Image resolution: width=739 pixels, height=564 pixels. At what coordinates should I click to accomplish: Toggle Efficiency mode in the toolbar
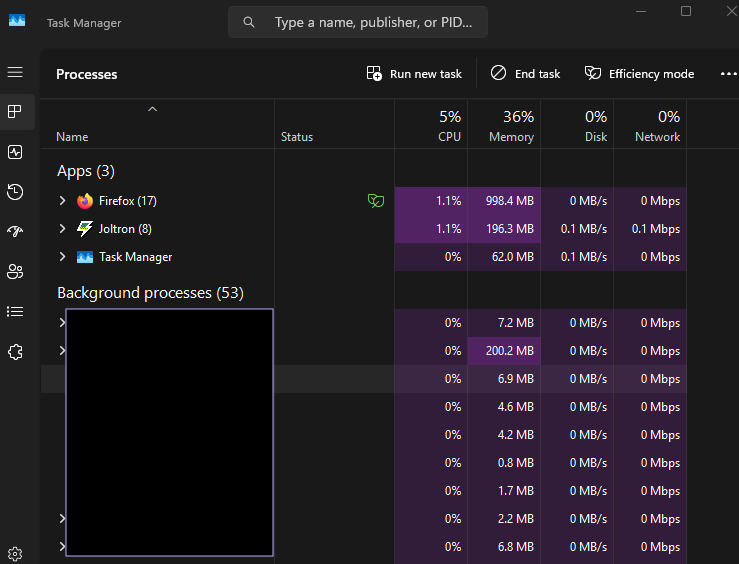(x=639, y=74)
